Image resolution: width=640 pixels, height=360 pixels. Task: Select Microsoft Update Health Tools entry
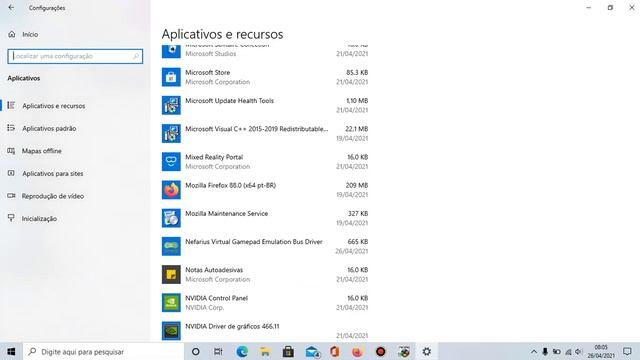[229, 100]
